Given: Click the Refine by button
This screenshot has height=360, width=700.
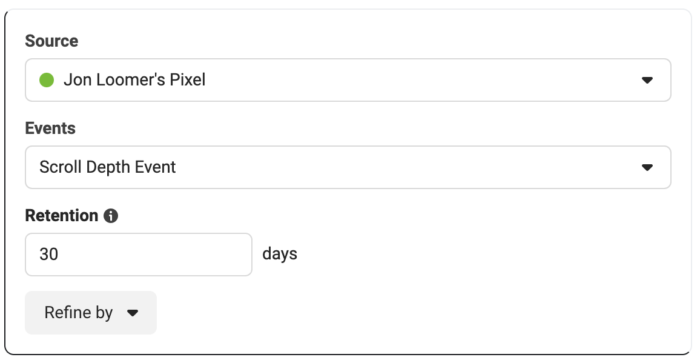Looking at the screenshot, I should pyautogui.click(x=91, y=313).
